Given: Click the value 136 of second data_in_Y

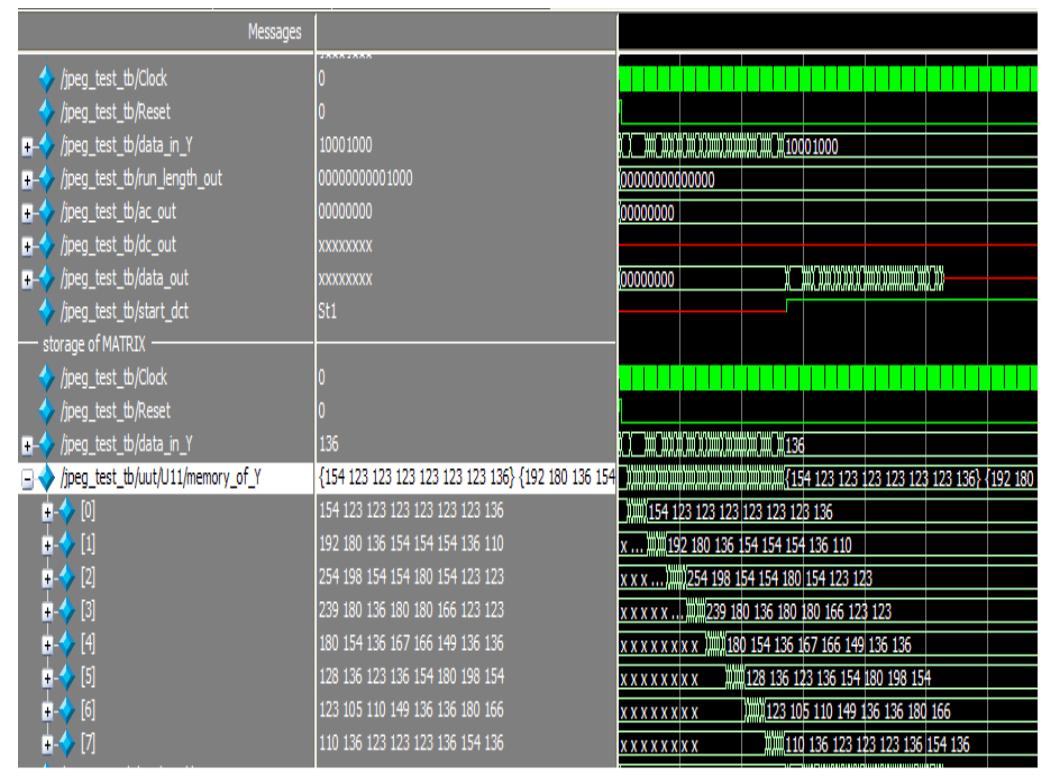Looking at the screenshot, I should (329, 444).
